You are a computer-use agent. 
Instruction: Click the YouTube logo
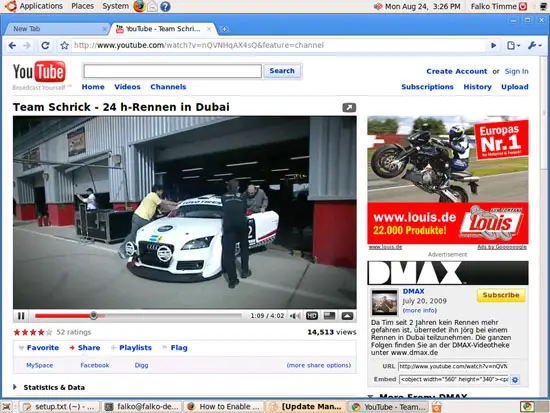(39, 72)
